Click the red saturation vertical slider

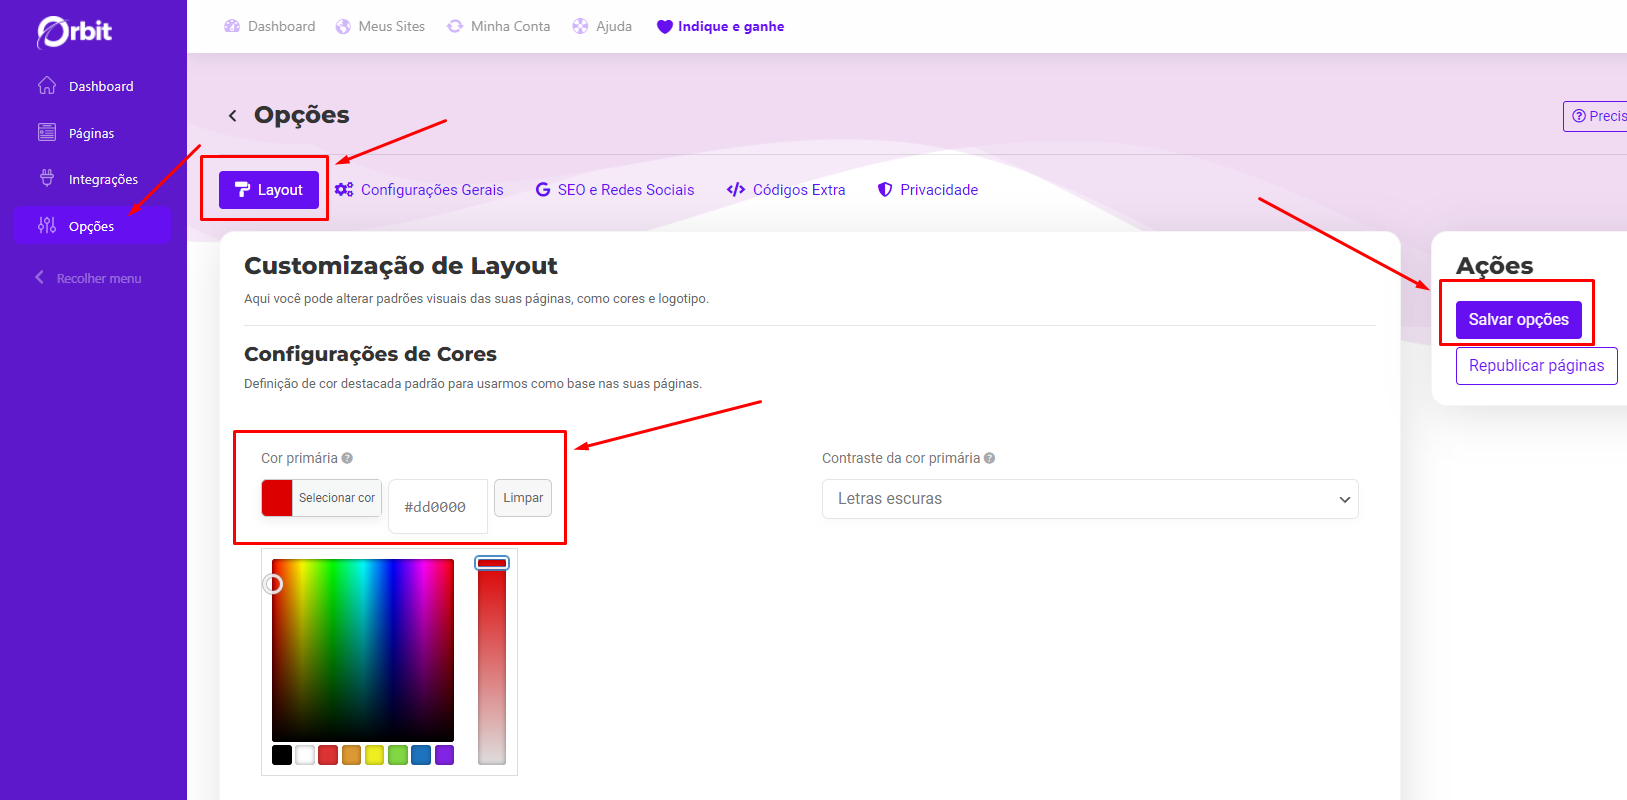click(x=492, y=660)
